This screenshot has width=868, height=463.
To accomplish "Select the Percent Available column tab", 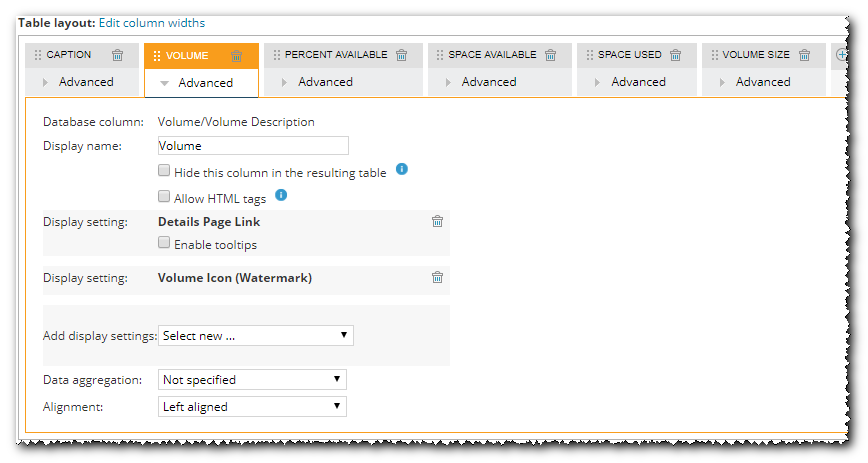I will 336,55.
